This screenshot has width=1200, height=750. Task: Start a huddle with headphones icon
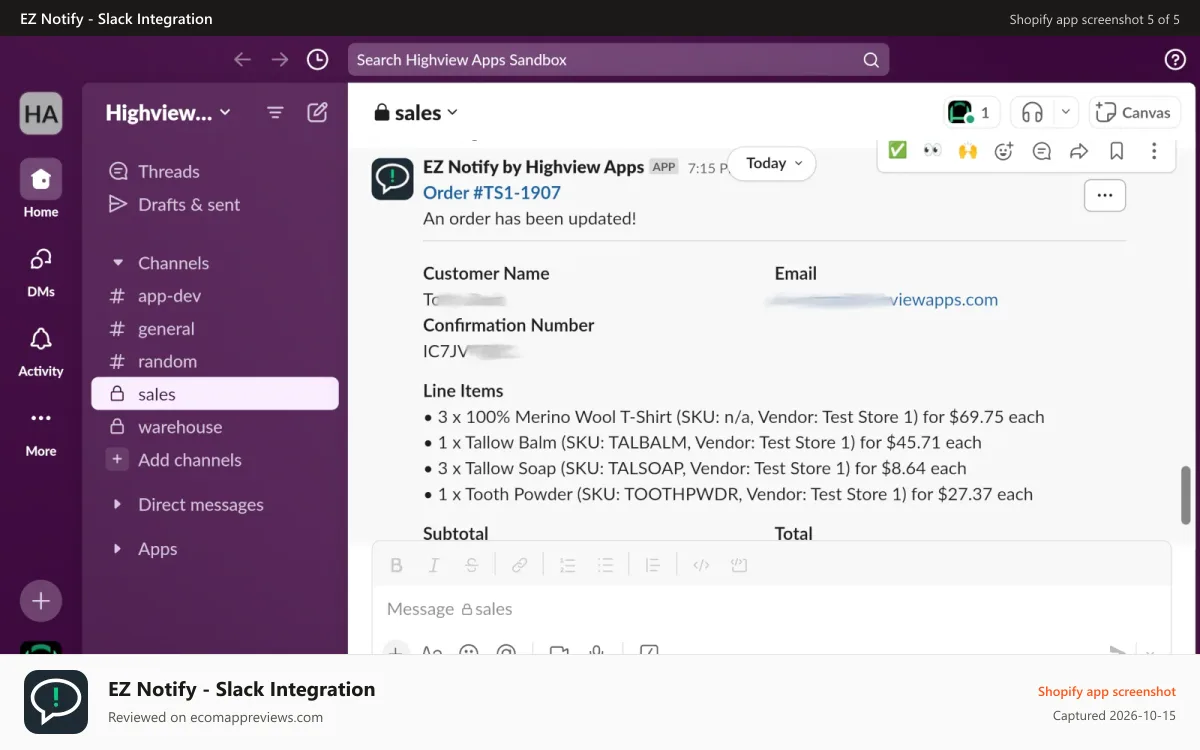(1033, 112)
